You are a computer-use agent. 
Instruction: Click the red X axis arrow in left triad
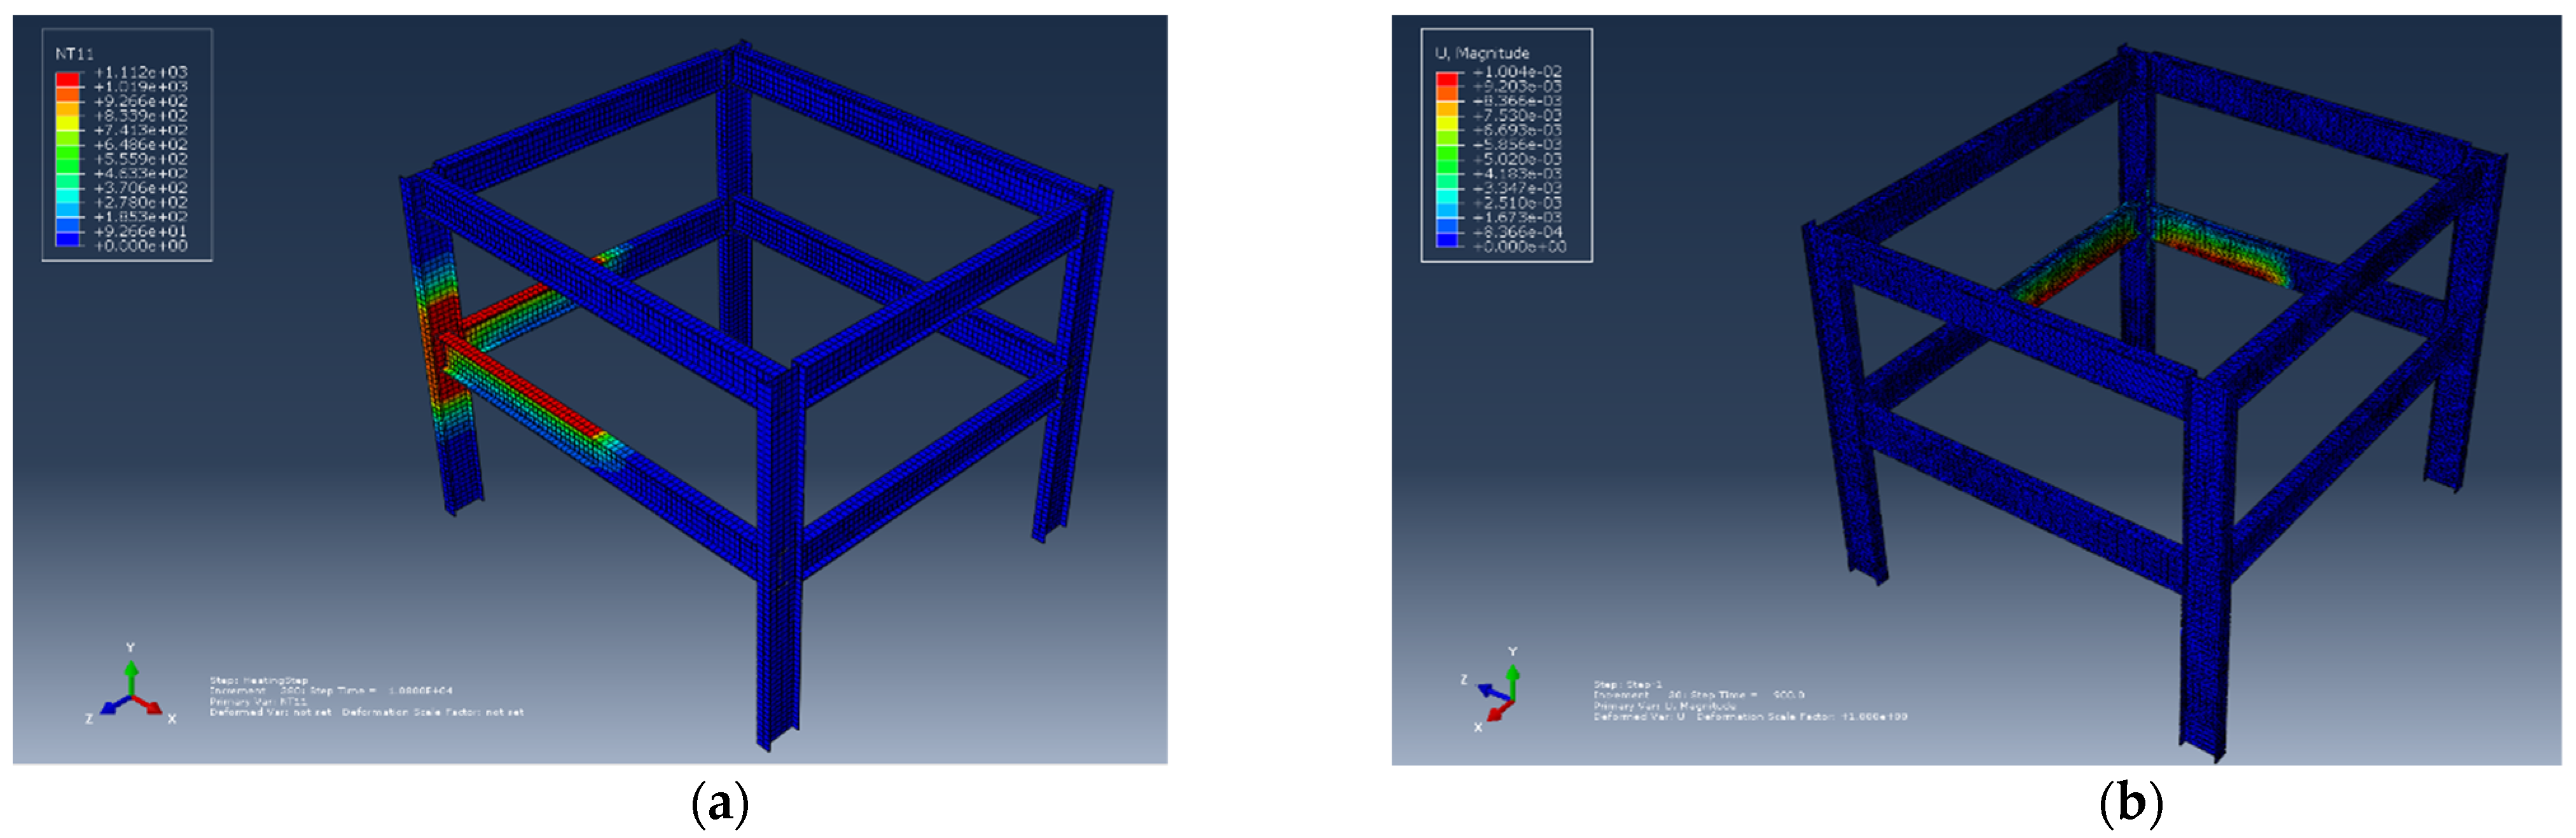pyautogui.click(x=150, y=705)
